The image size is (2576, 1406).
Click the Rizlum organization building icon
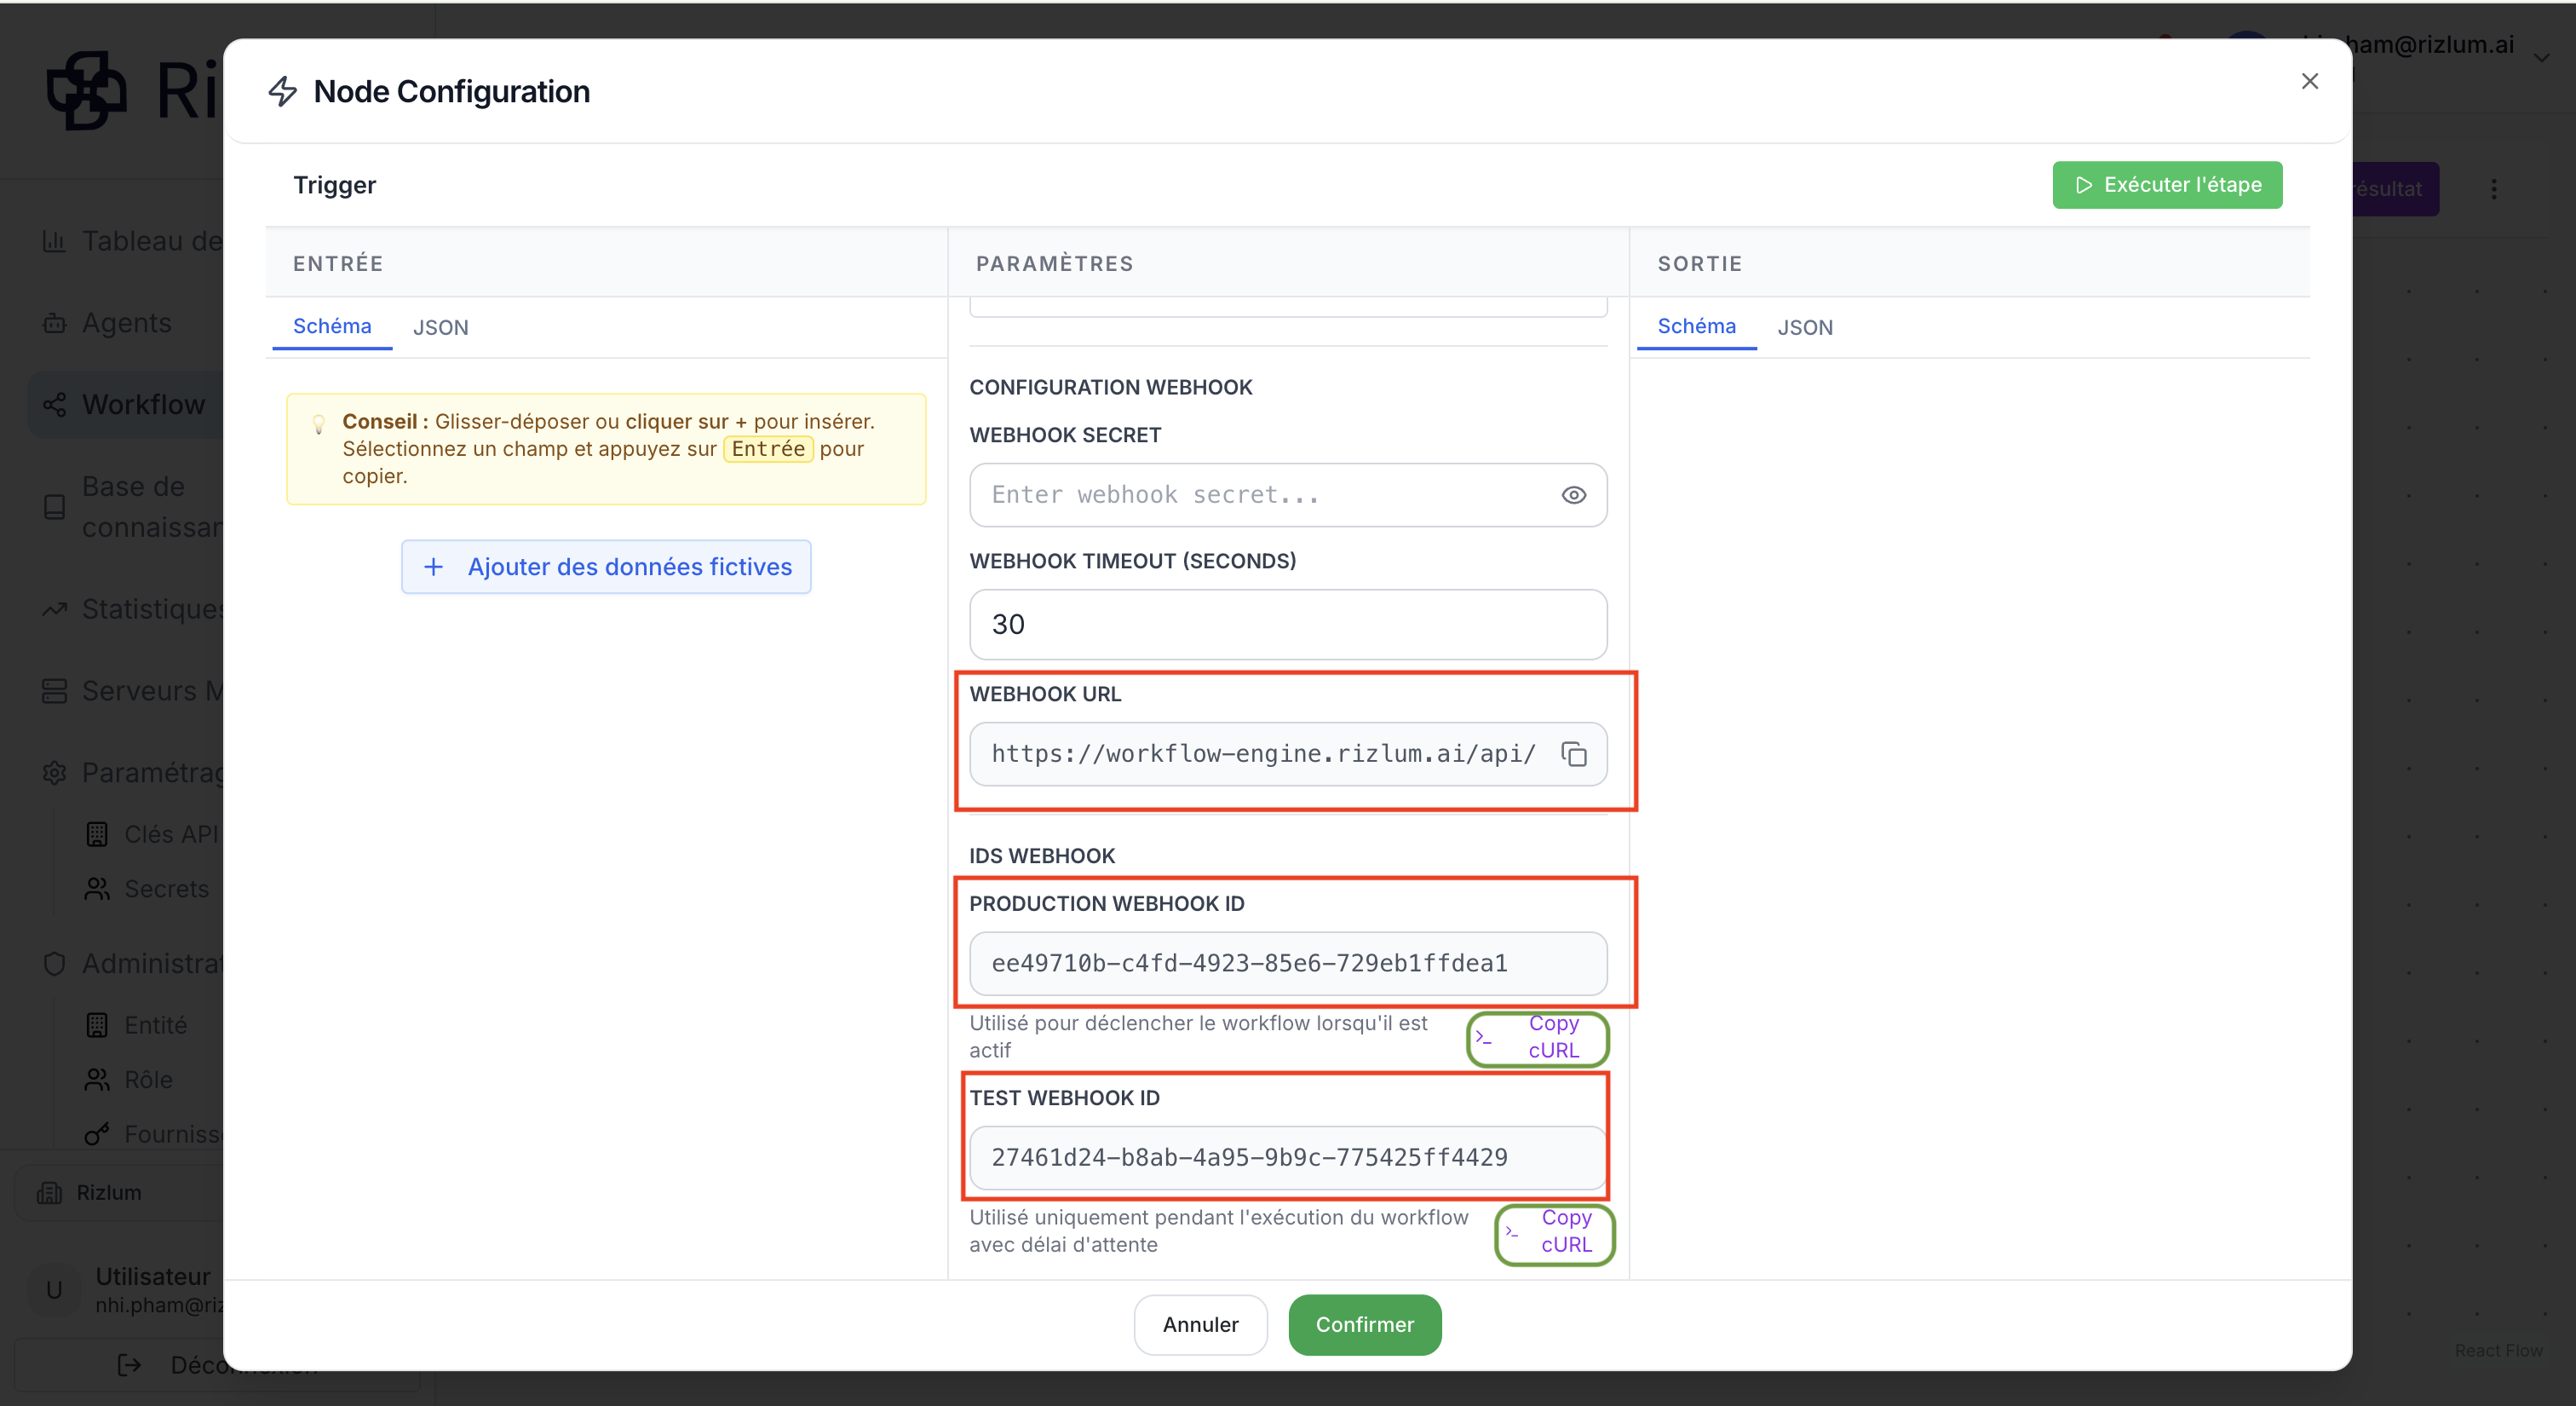pyautogui.click(x=49, y=1192)
